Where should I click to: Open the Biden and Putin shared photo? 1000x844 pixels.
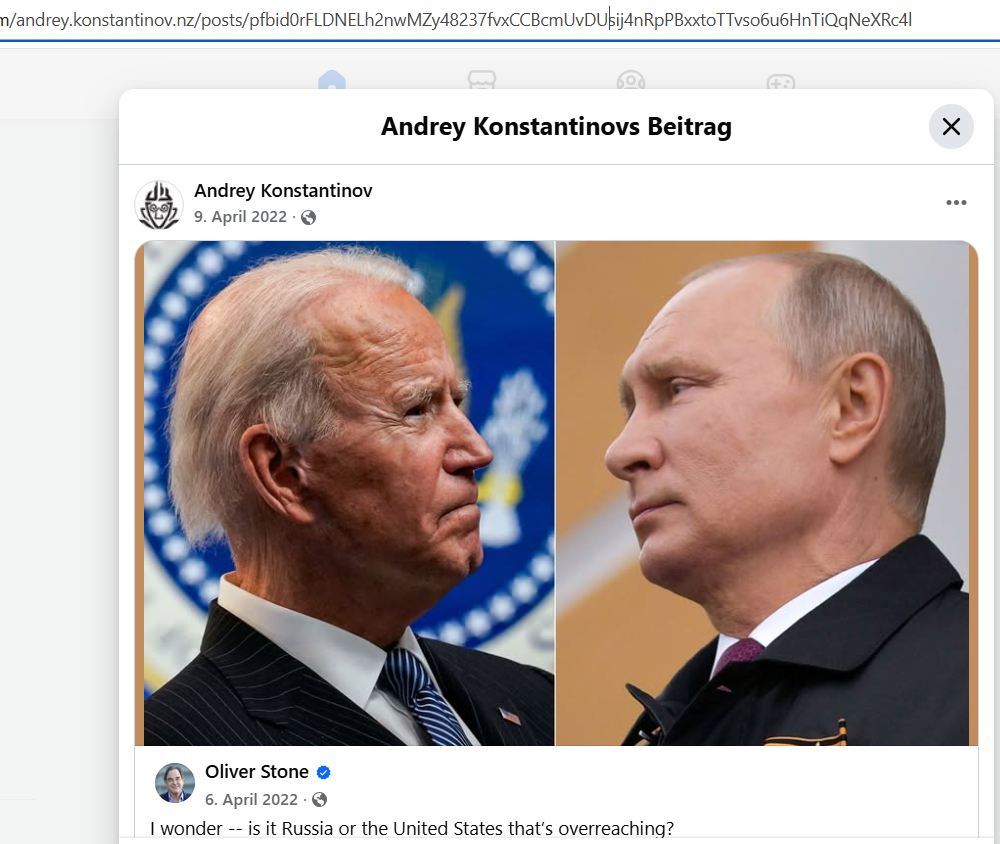556,492
